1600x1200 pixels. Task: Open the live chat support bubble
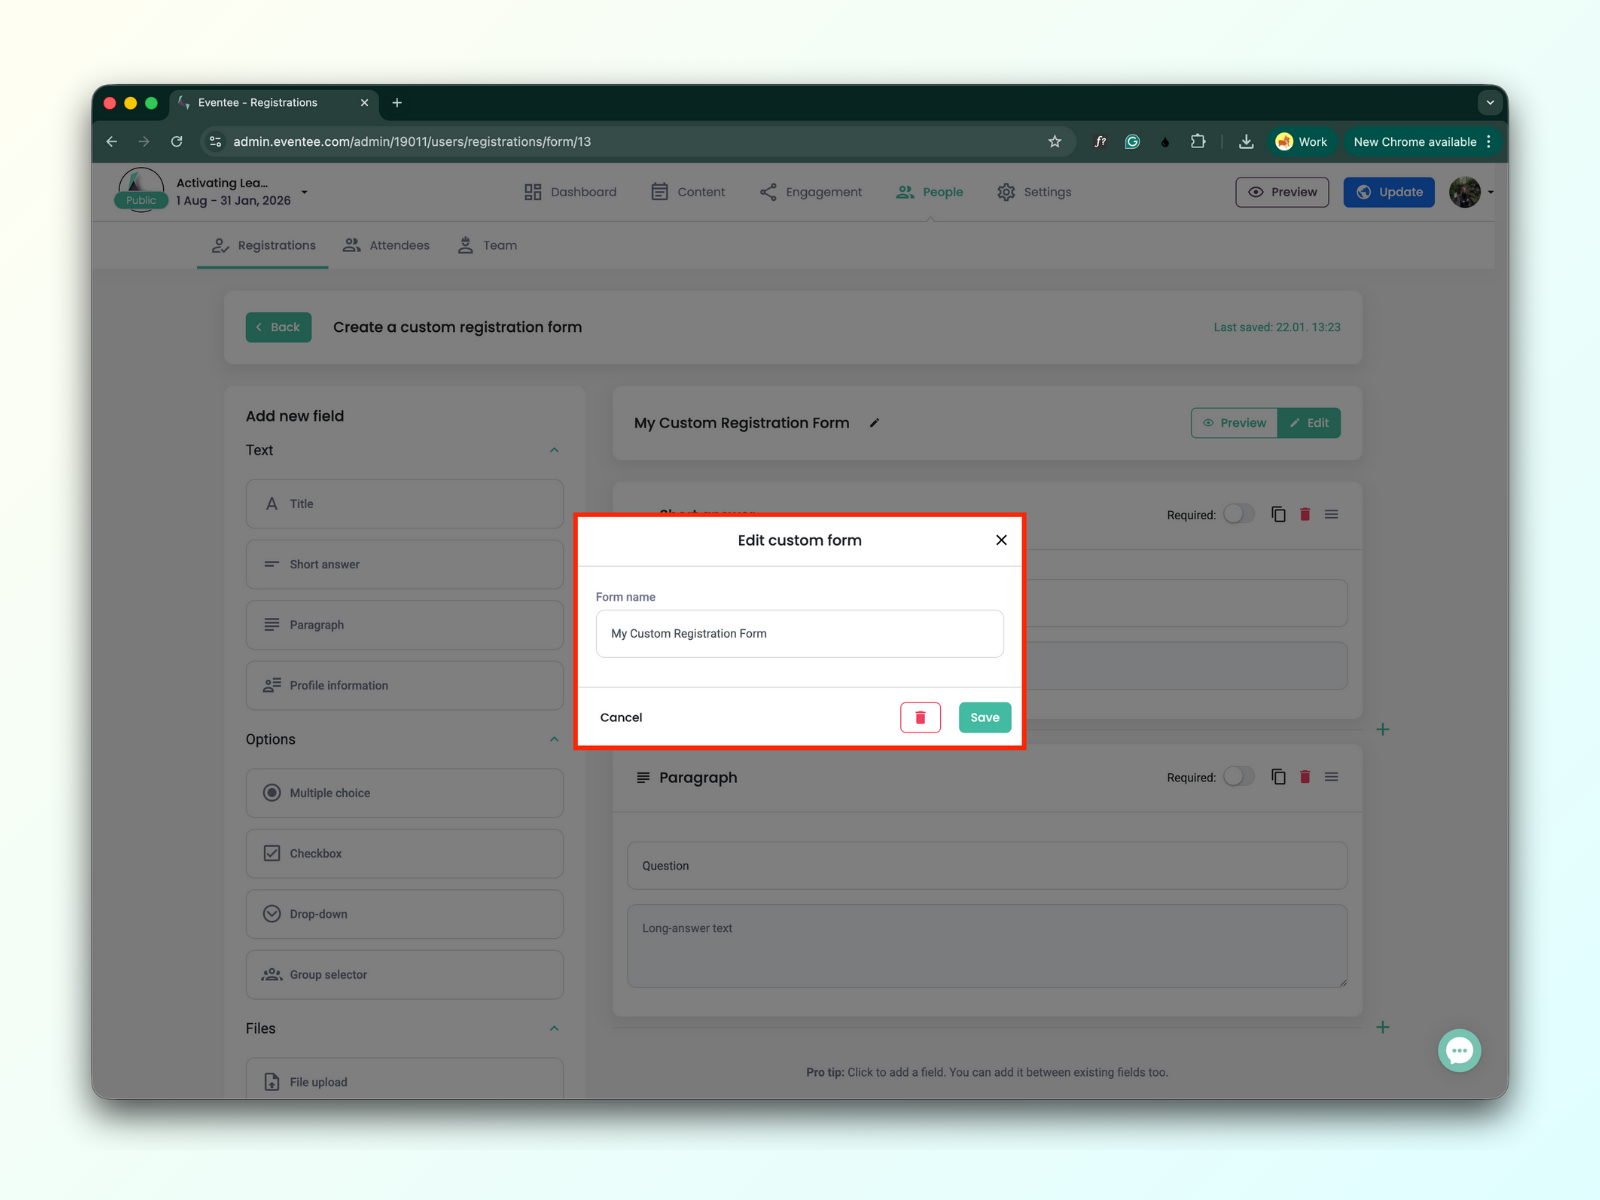point(1459,1051)
